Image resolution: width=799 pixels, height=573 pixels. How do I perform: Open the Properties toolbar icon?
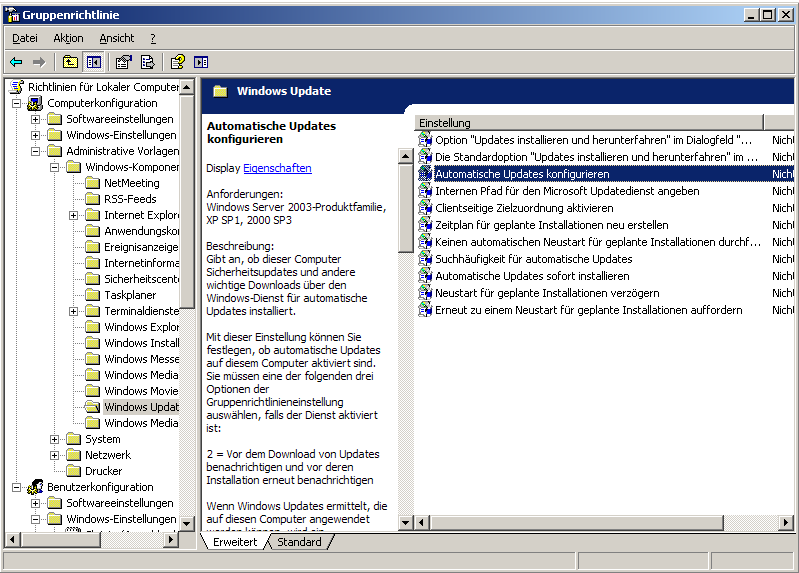coord(123,62)
